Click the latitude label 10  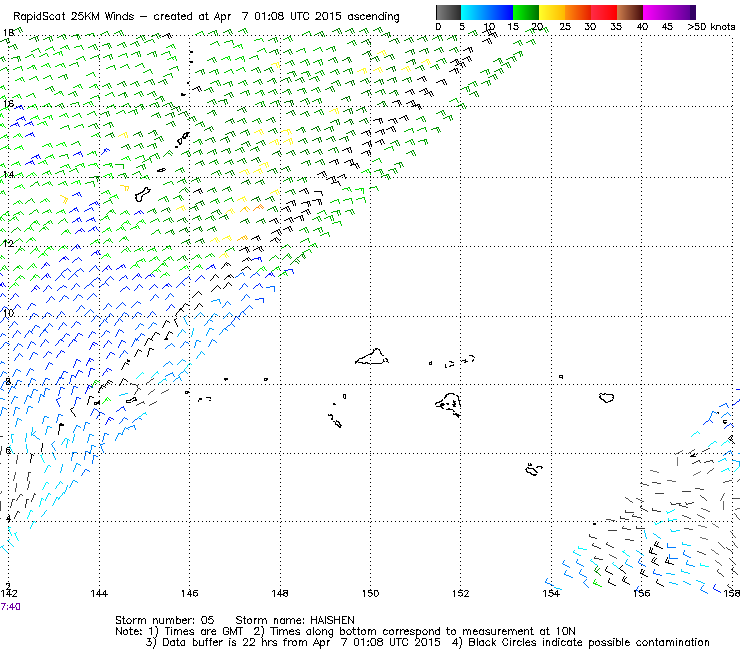tap(8, 313)
